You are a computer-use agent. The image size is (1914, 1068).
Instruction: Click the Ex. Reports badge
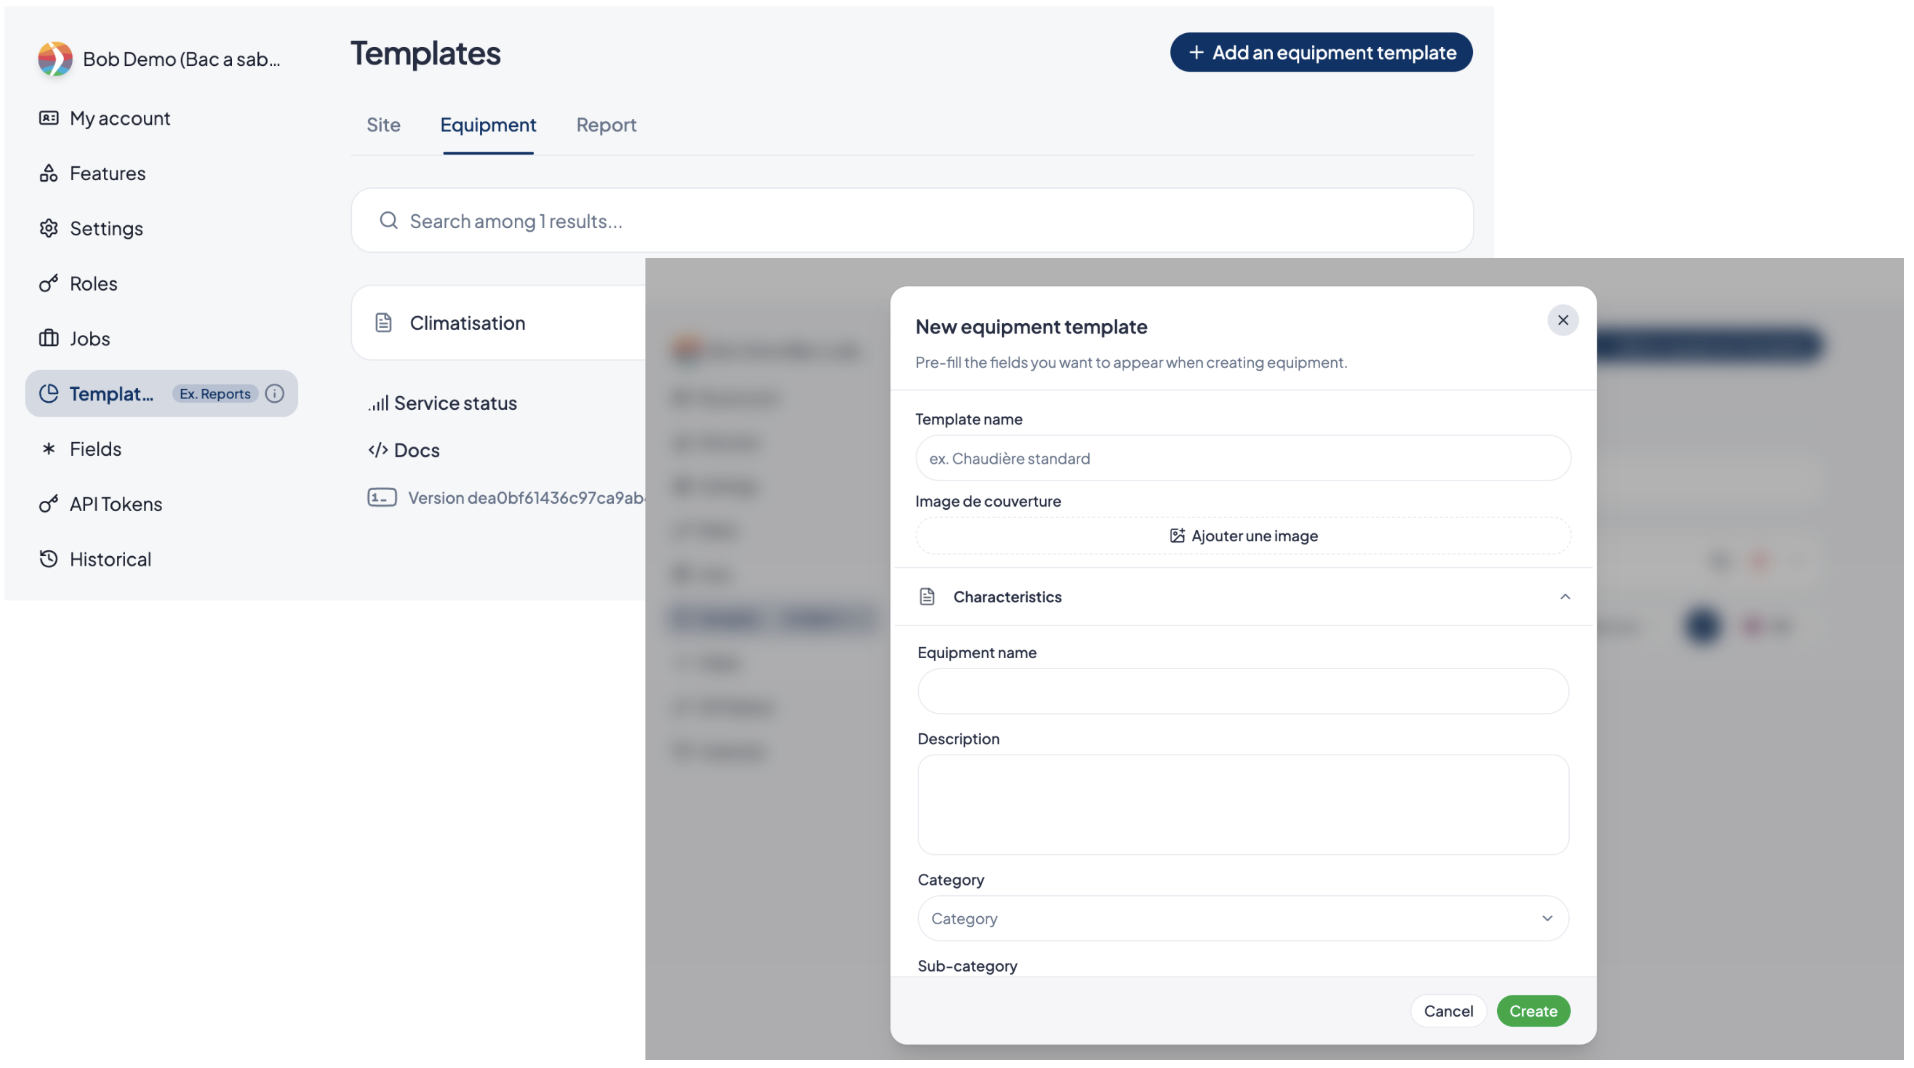point(215,394)
